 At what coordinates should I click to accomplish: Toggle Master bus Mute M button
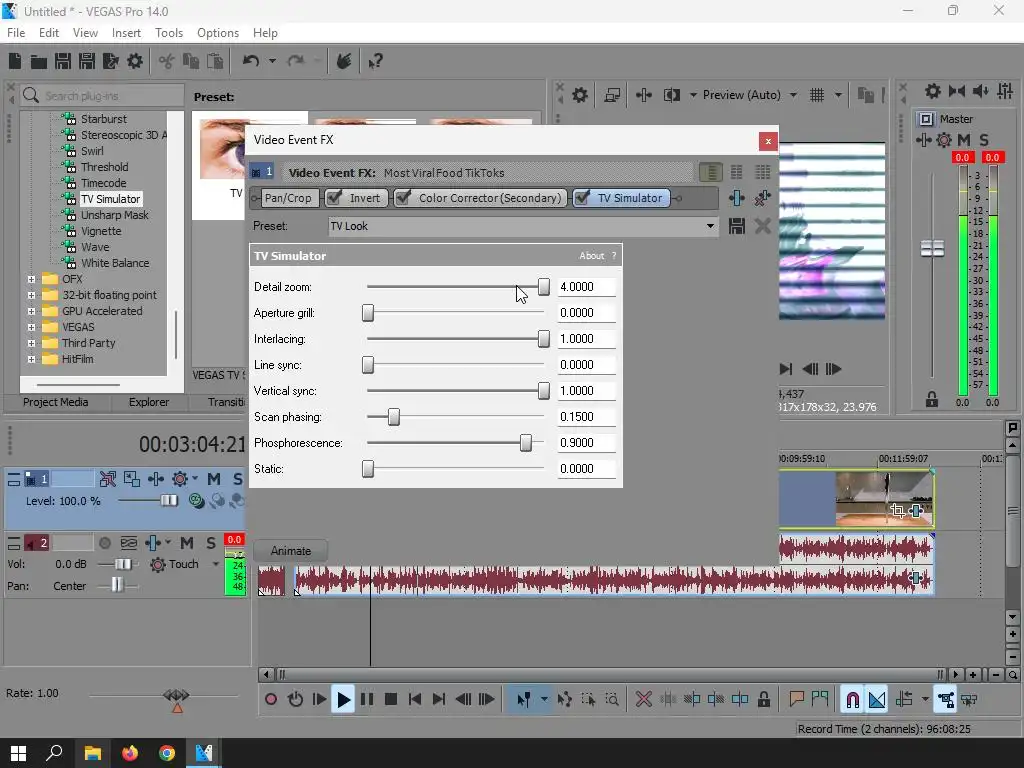coord(963,140)
